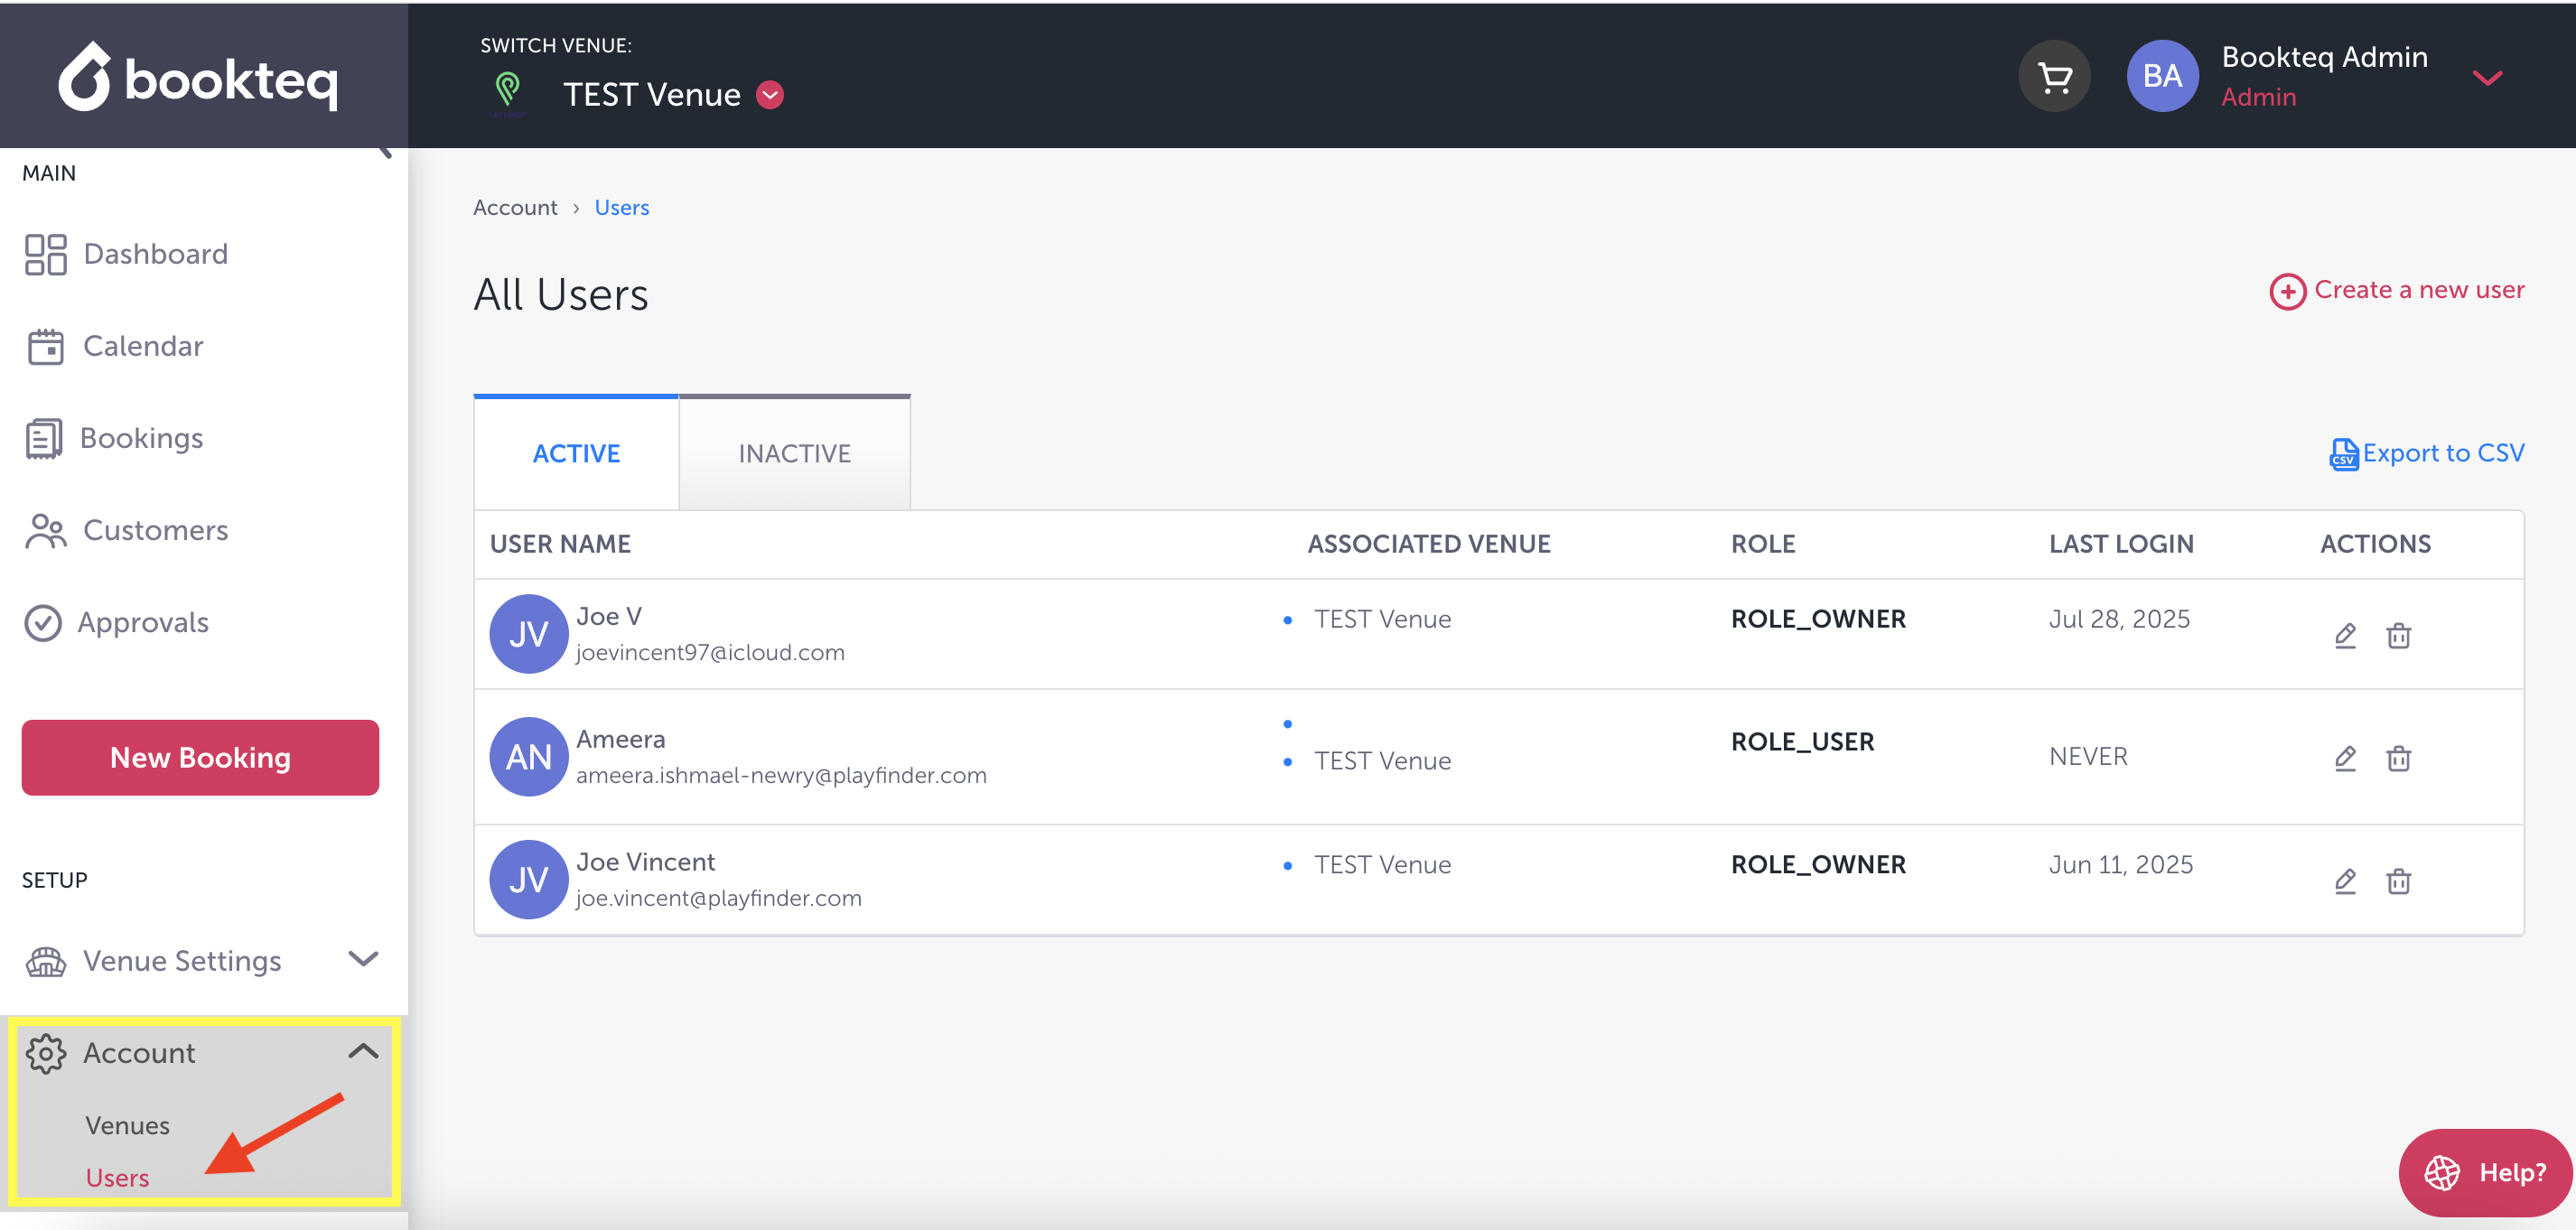Screen dimensions: 2576x1230
Task: Open Venues under Account
Action: click(127, 1125)
